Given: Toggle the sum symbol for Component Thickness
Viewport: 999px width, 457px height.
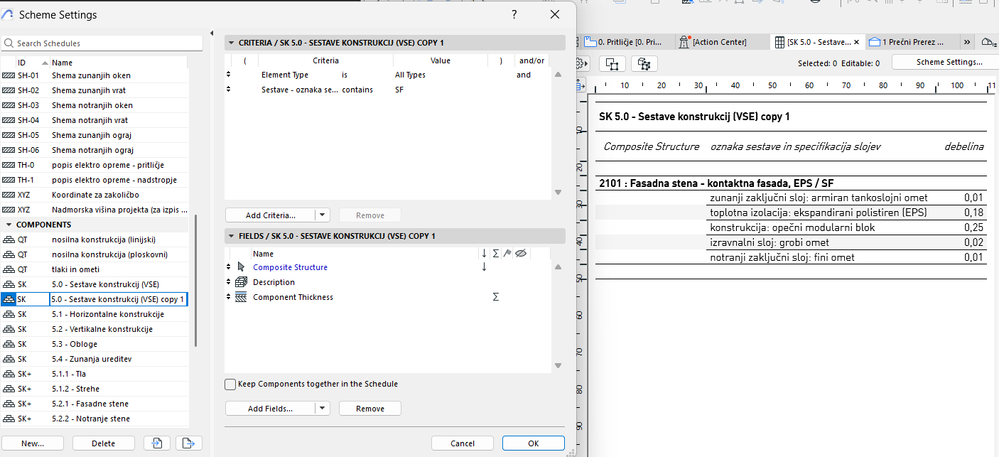Looking at the screenshot, I should point(496,297).
